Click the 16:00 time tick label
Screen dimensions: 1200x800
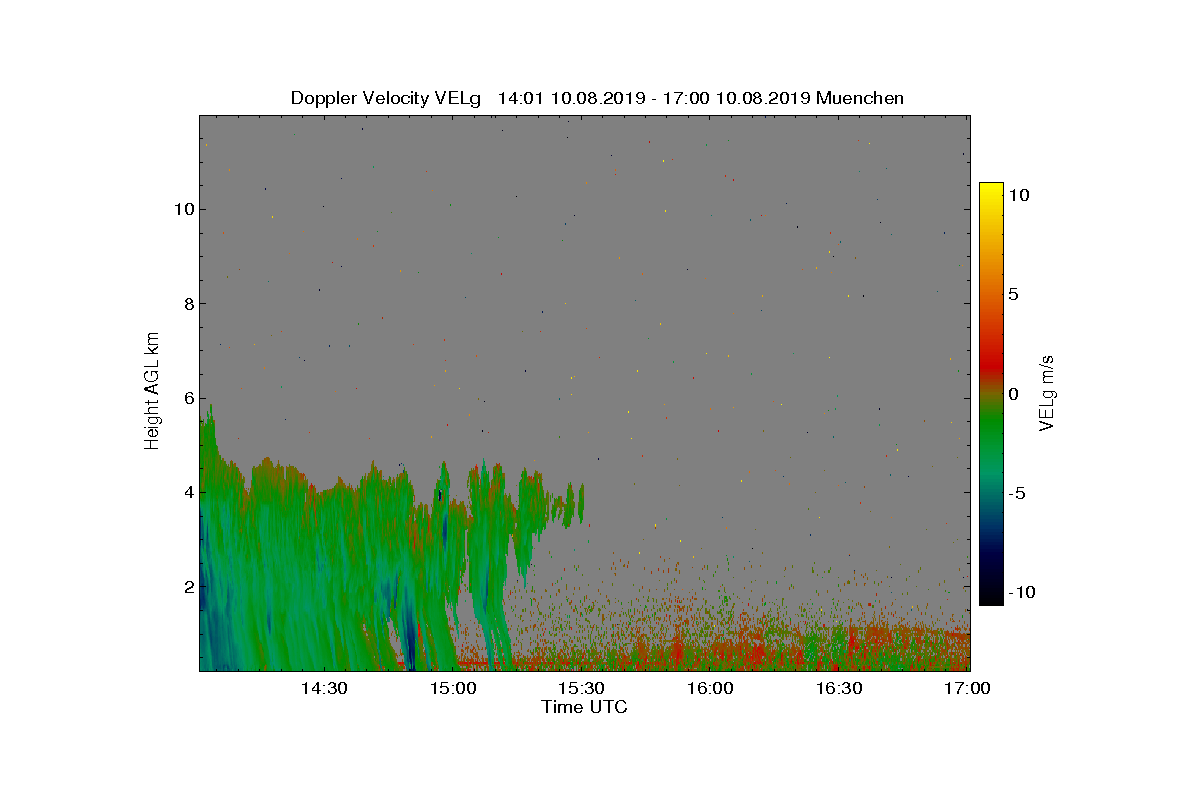(711, 688)
